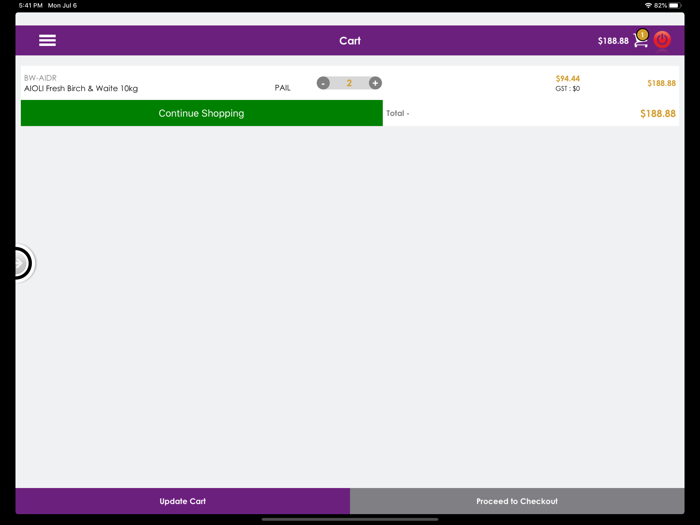Check the Wi-Fi status icon
The image size is (700, 525).
point(648,5)
